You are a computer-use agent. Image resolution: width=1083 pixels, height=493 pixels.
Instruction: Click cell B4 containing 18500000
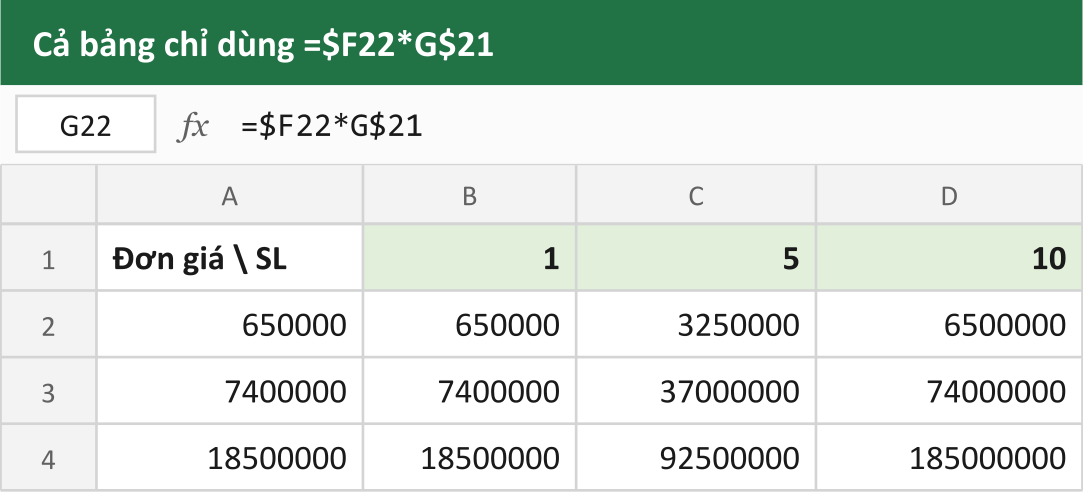[x=469, y=457]
